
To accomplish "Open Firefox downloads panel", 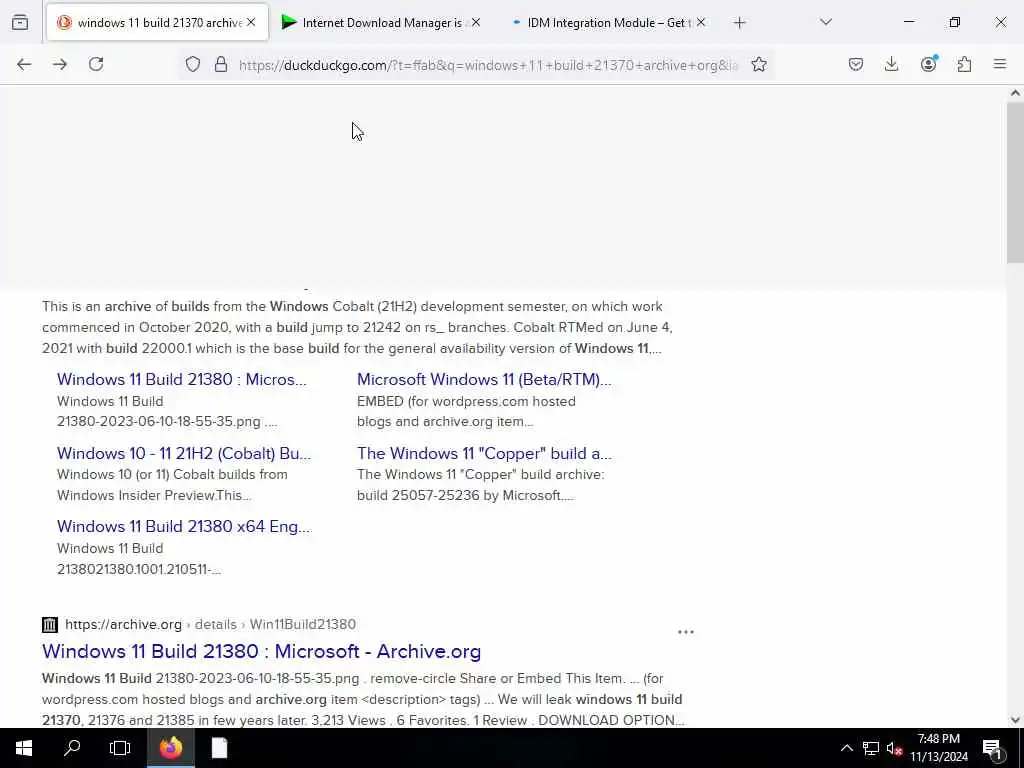I will click(891, 64).
